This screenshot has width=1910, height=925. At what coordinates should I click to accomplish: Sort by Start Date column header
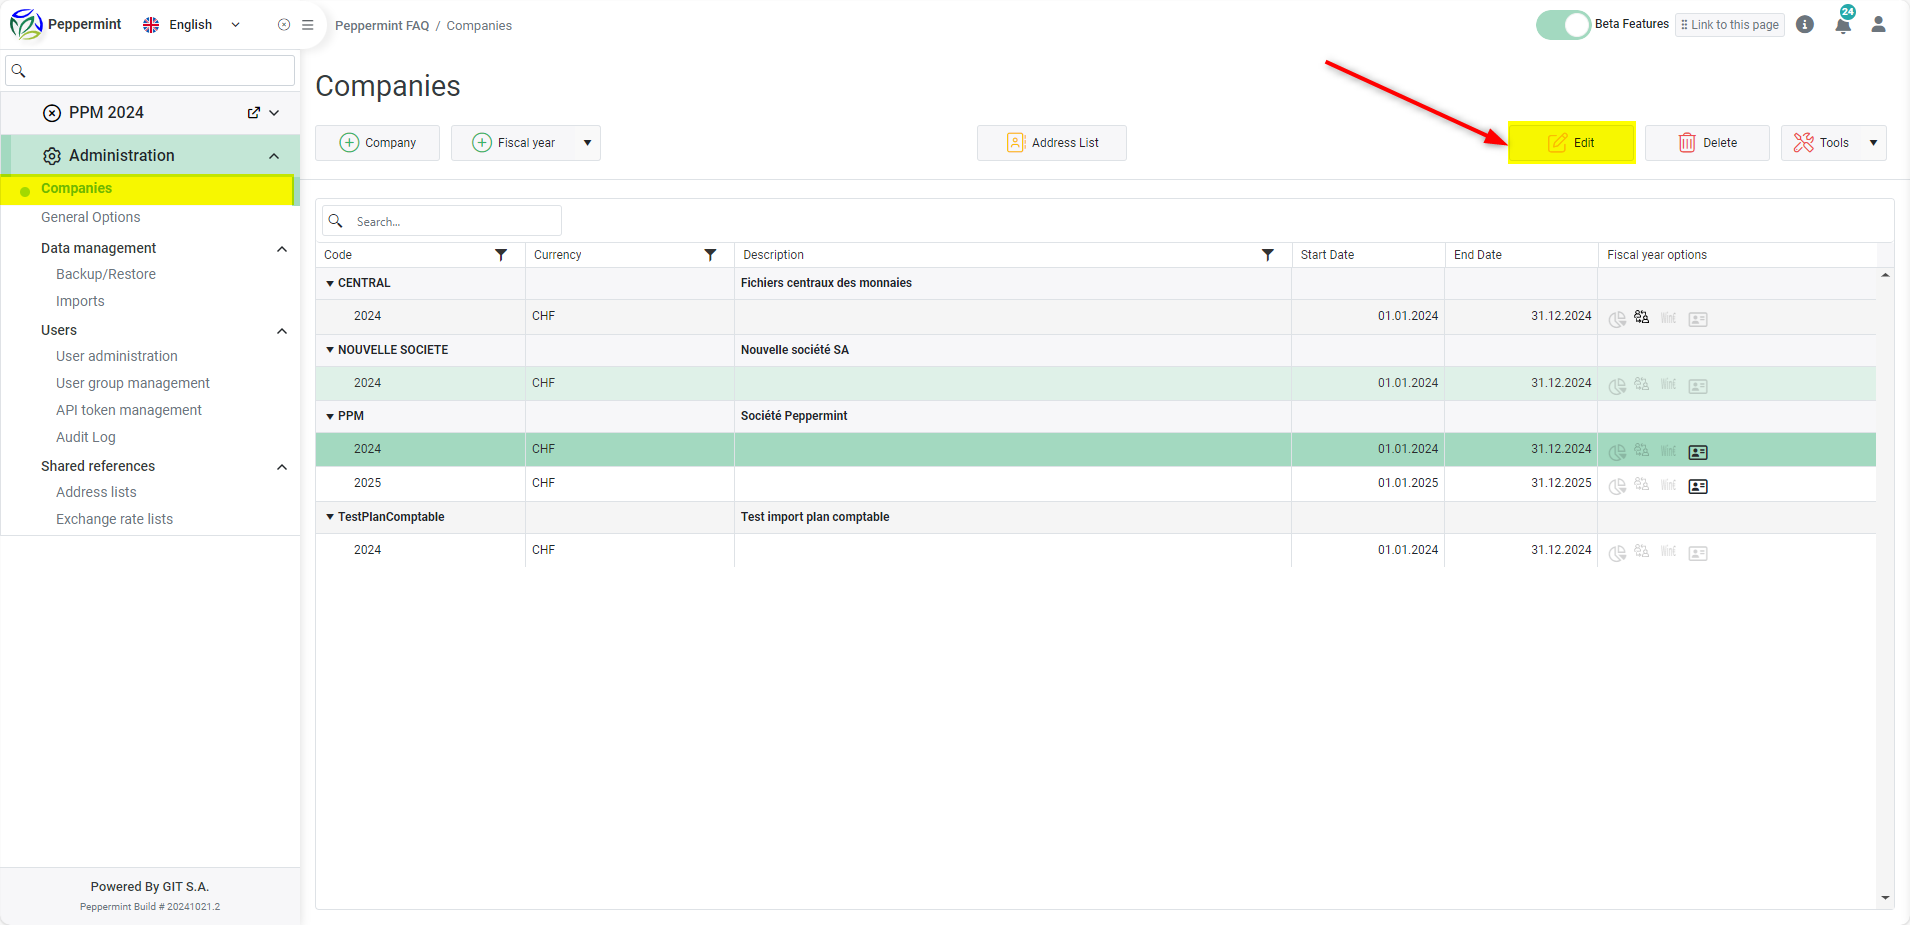coord(1327,255)
